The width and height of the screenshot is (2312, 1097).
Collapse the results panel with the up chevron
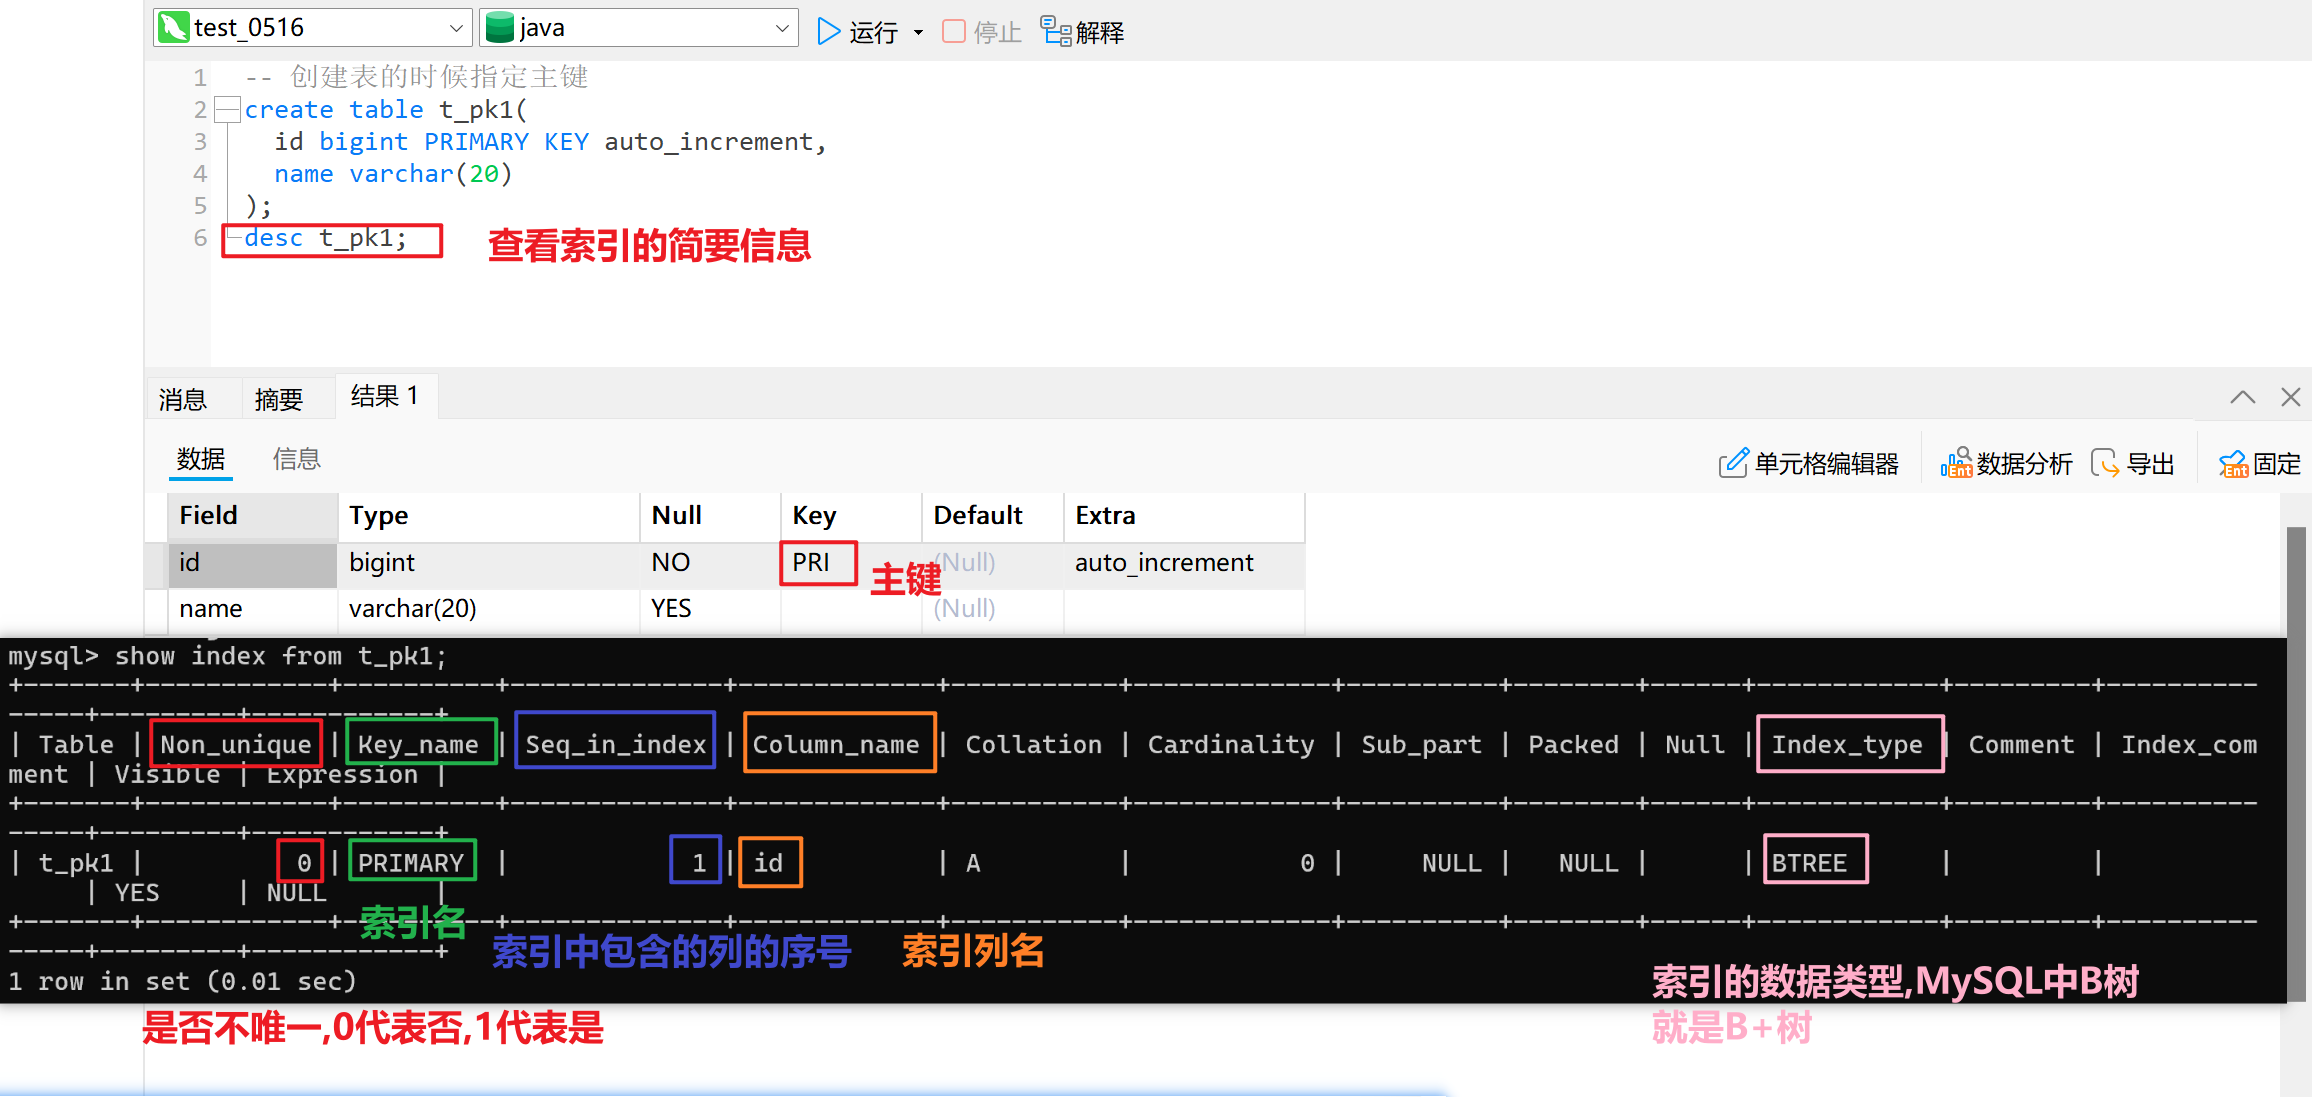pyautogui.click(x=2242, y=397)
